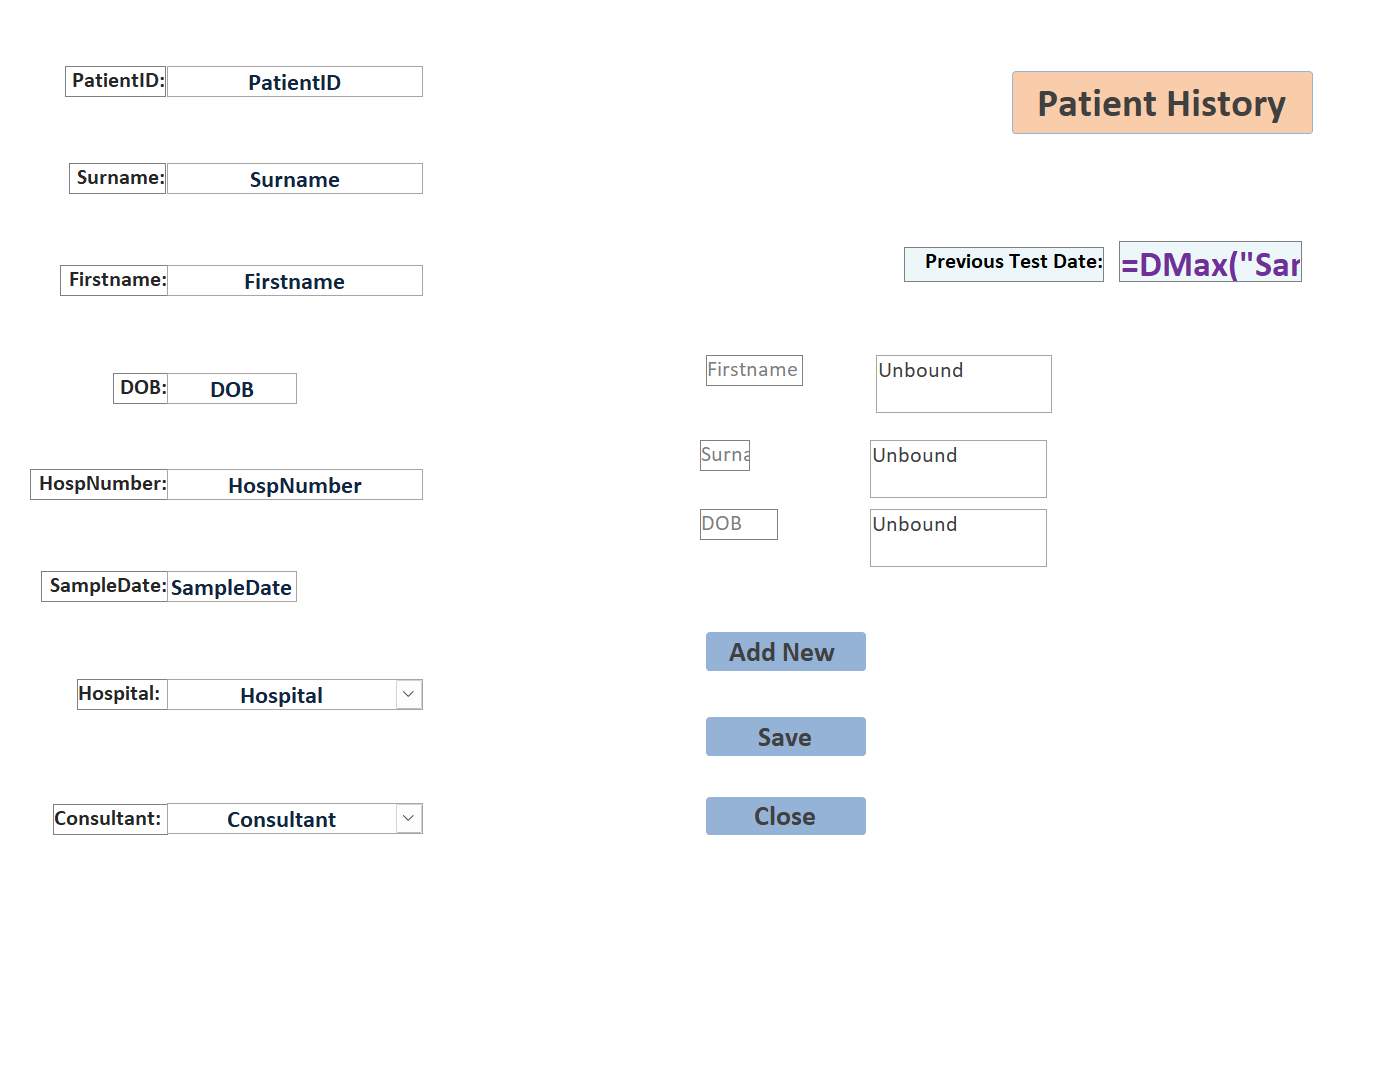
Task: Select the HospNumber label
Action: pos(99,485)
